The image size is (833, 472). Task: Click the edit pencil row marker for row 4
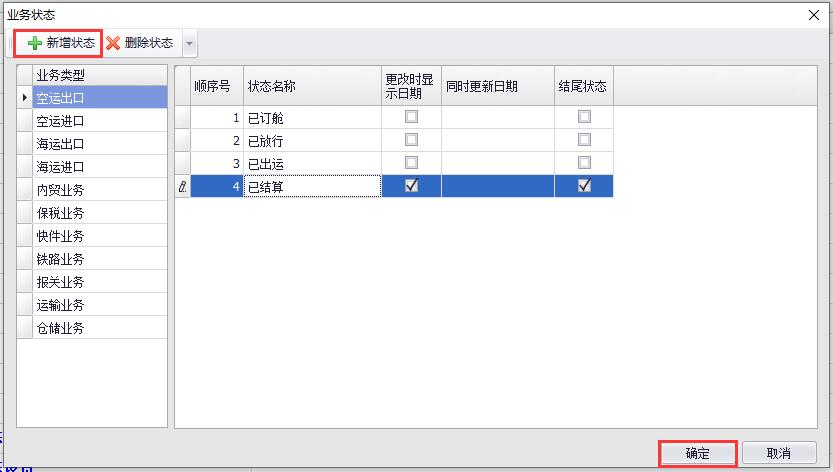(182, 186)
